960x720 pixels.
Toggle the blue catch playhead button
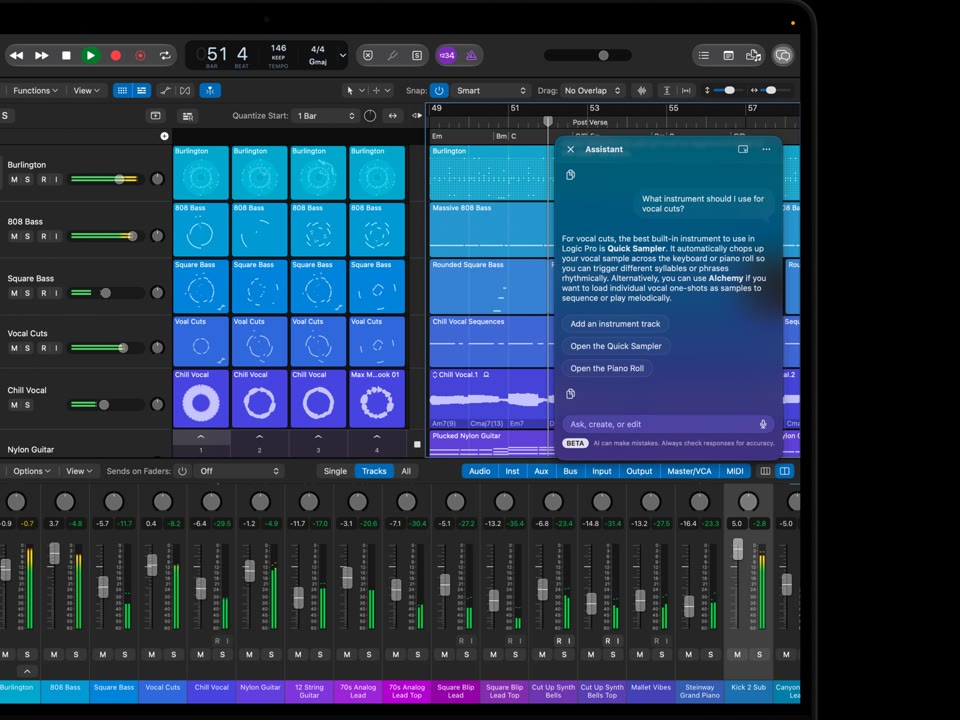point(210,91)
